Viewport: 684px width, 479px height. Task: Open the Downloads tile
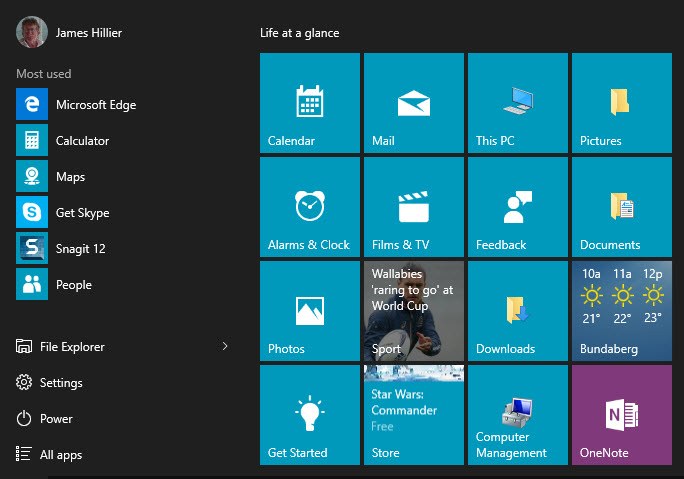click(518, 311)
